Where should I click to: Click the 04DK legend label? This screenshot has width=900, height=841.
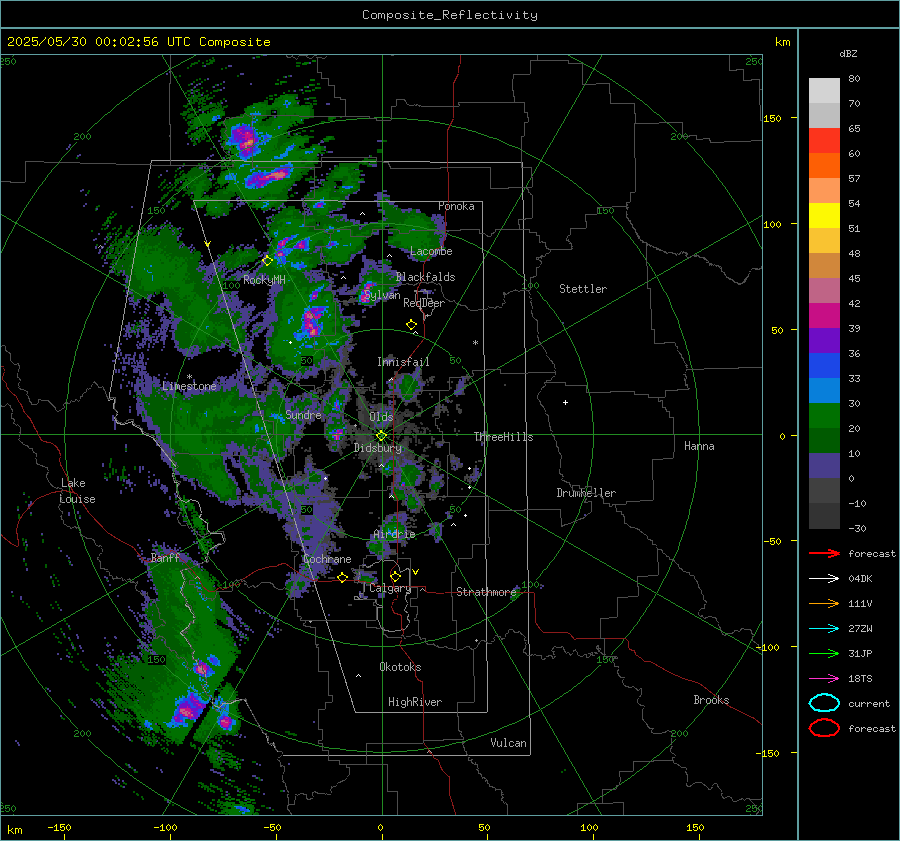pos(860,579)
